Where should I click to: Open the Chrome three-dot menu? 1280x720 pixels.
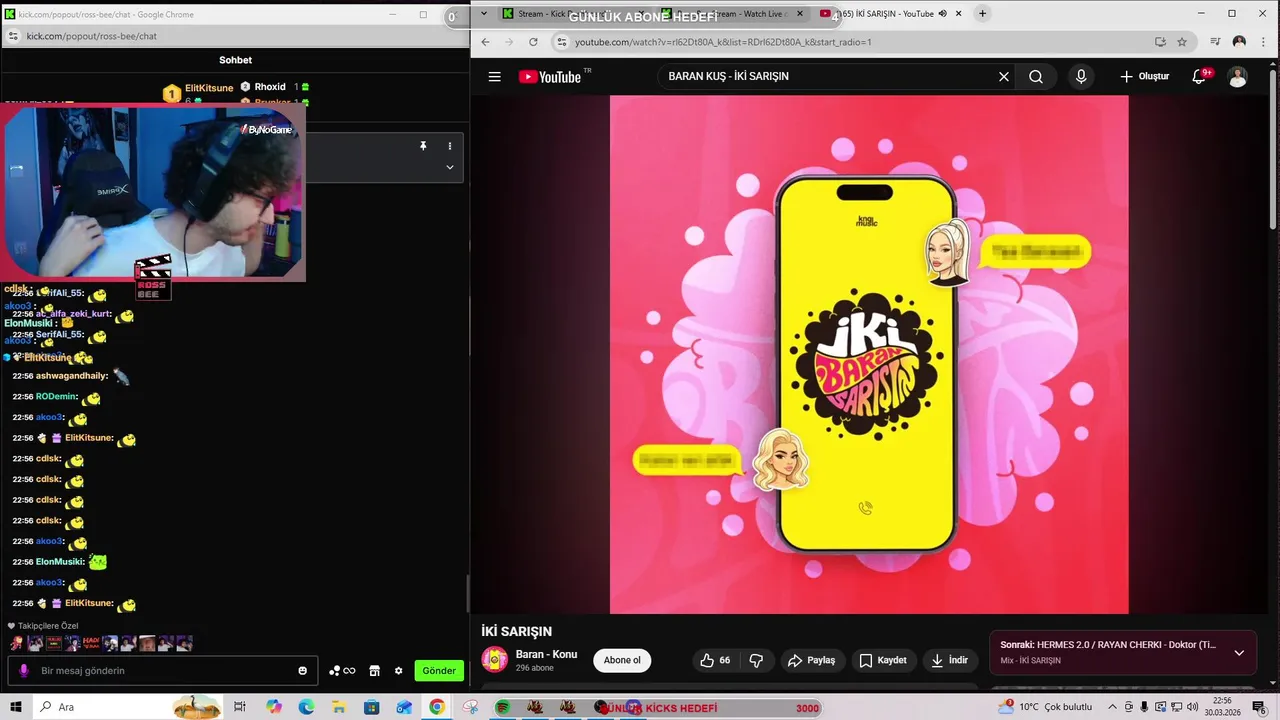[x=1263, y=42]
